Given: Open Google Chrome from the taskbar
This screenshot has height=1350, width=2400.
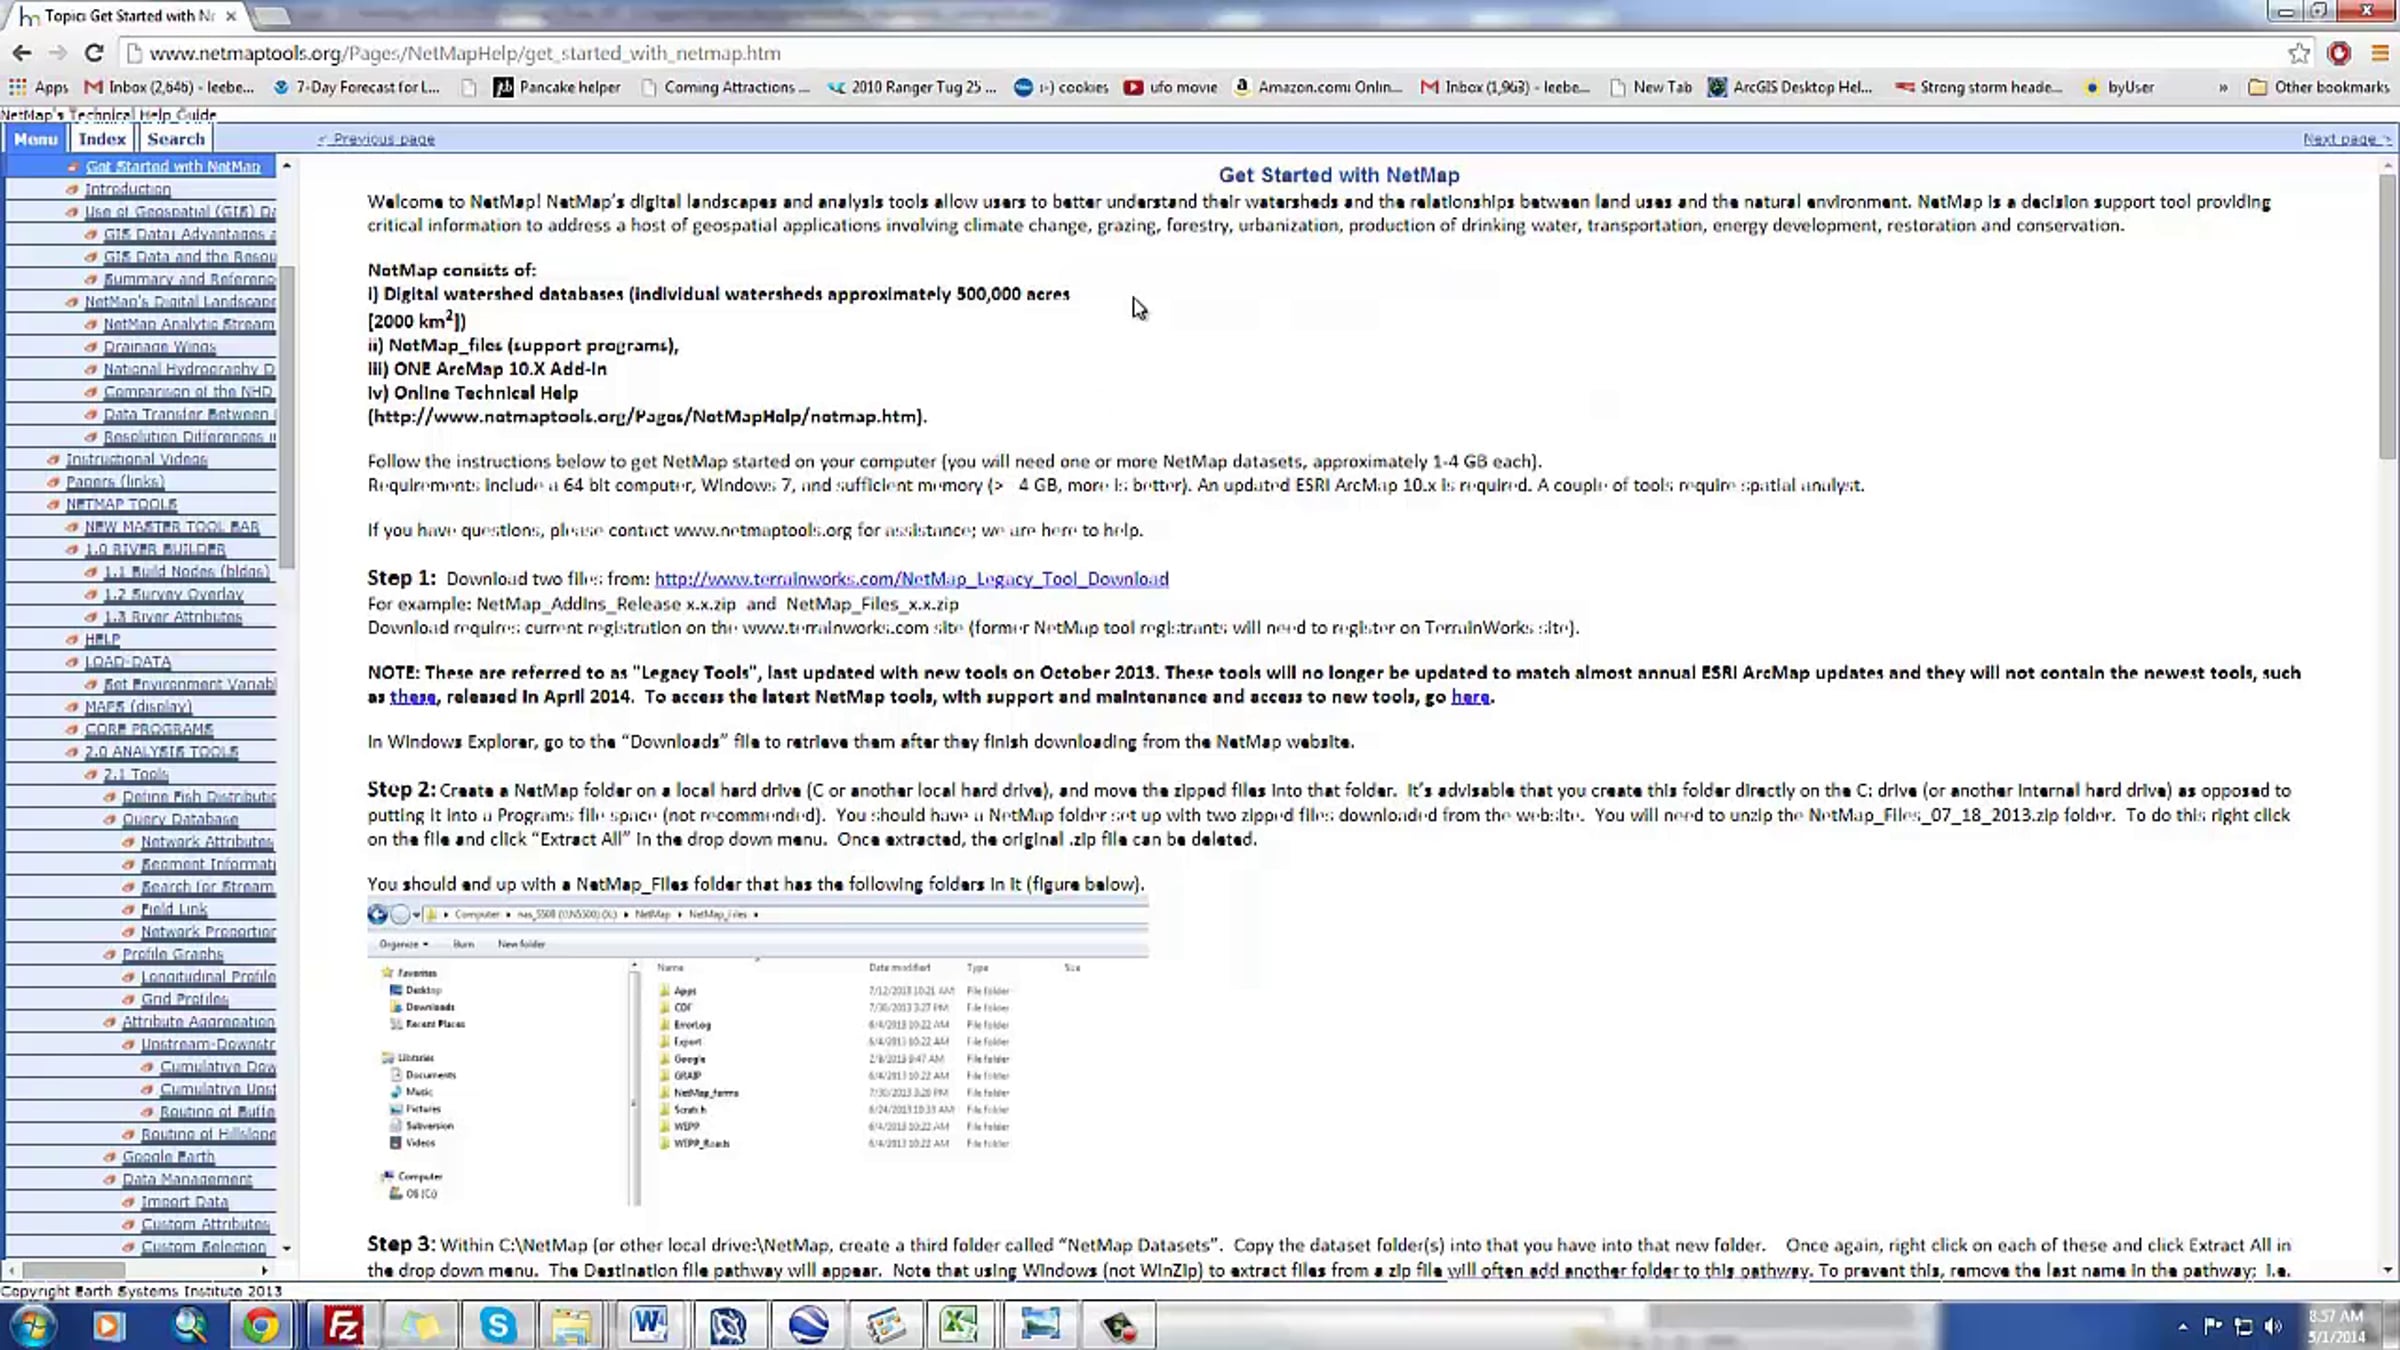Looking at the screenshot, I should (262, 1326).
